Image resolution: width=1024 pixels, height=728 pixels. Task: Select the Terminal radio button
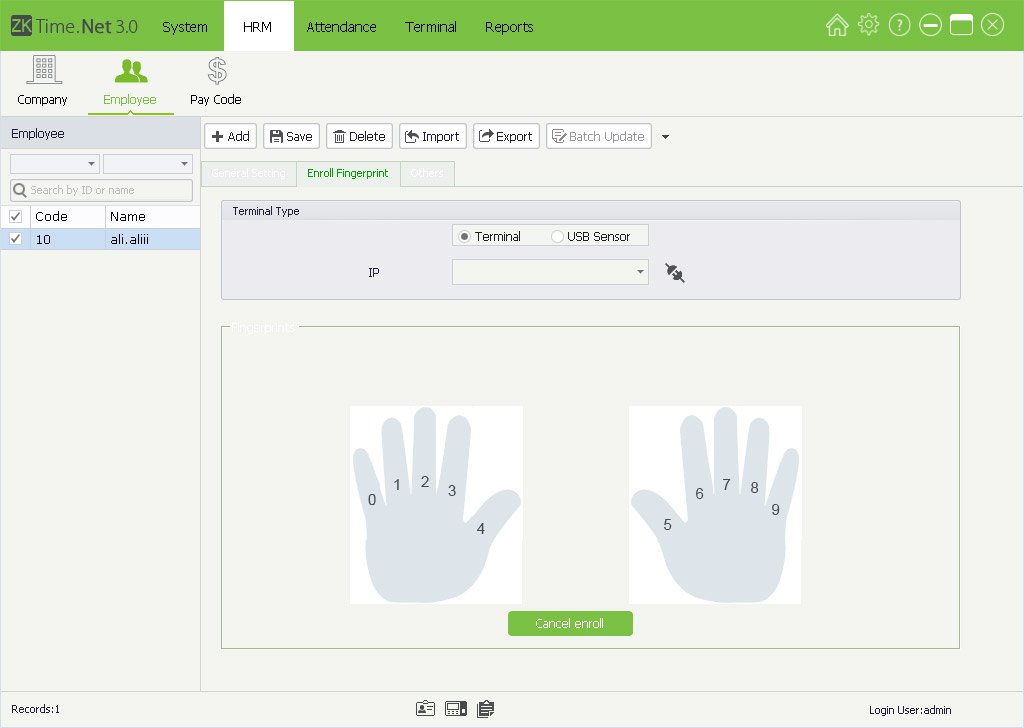click(x=465, y=236)
